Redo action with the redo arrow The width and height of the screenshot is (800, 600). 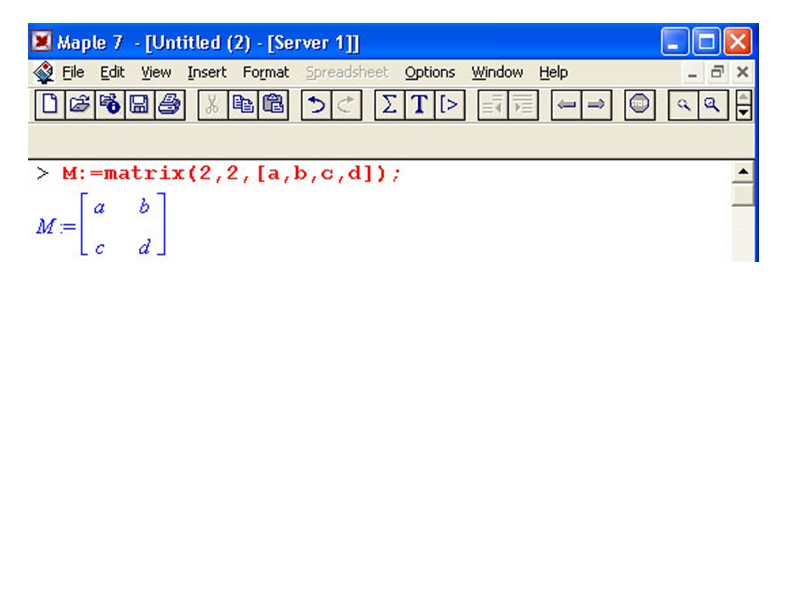click(346, 105)
